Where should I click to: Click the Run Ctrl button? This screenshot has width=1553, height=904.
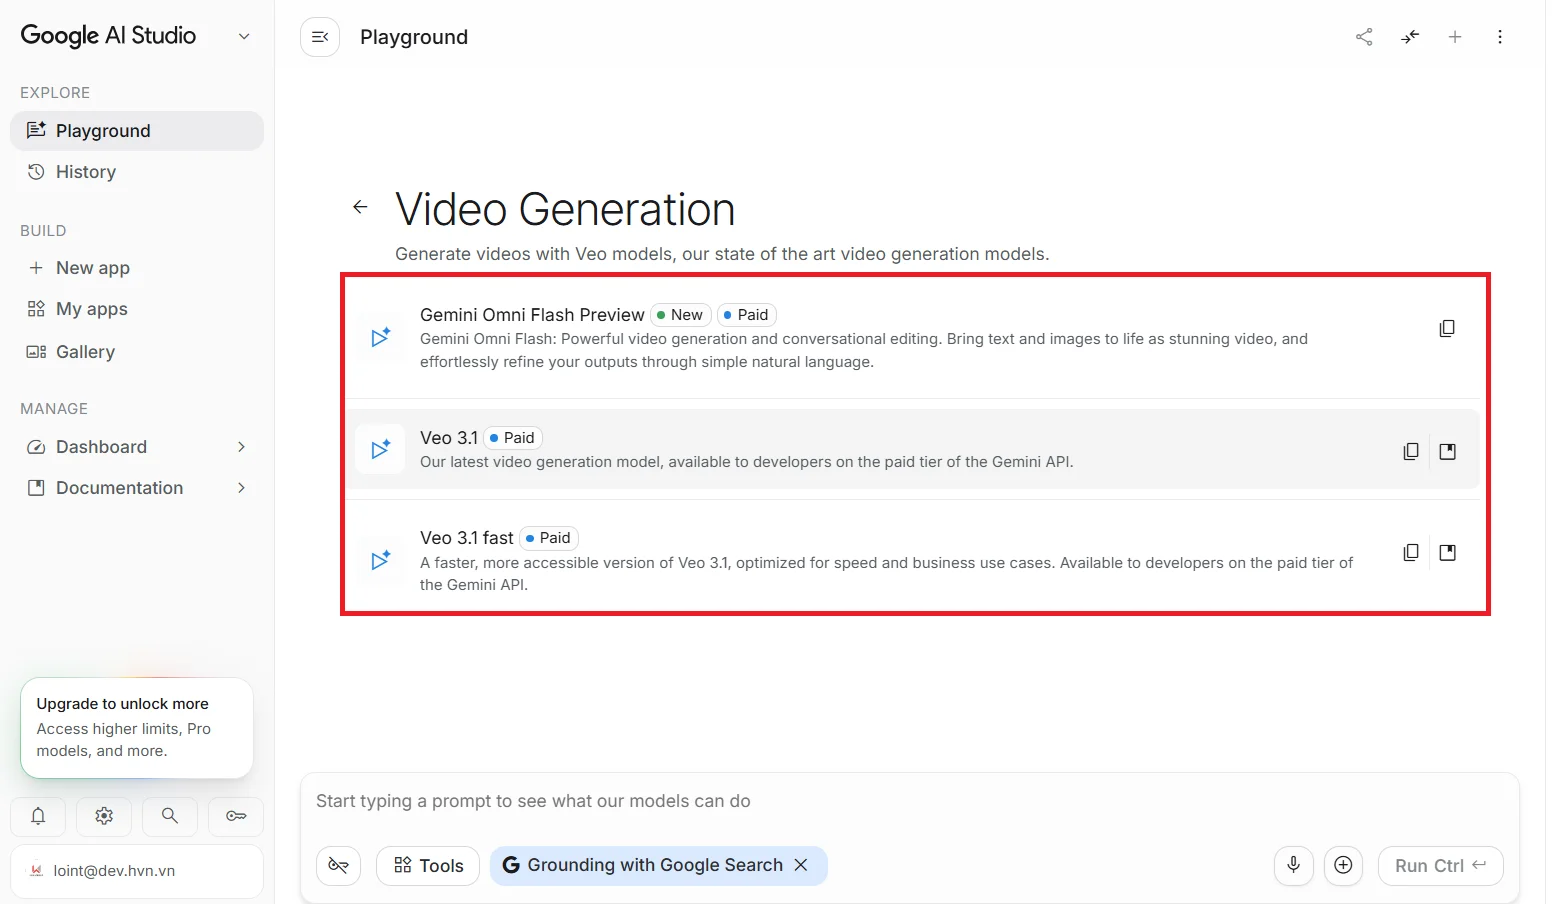pos(1440,865)
